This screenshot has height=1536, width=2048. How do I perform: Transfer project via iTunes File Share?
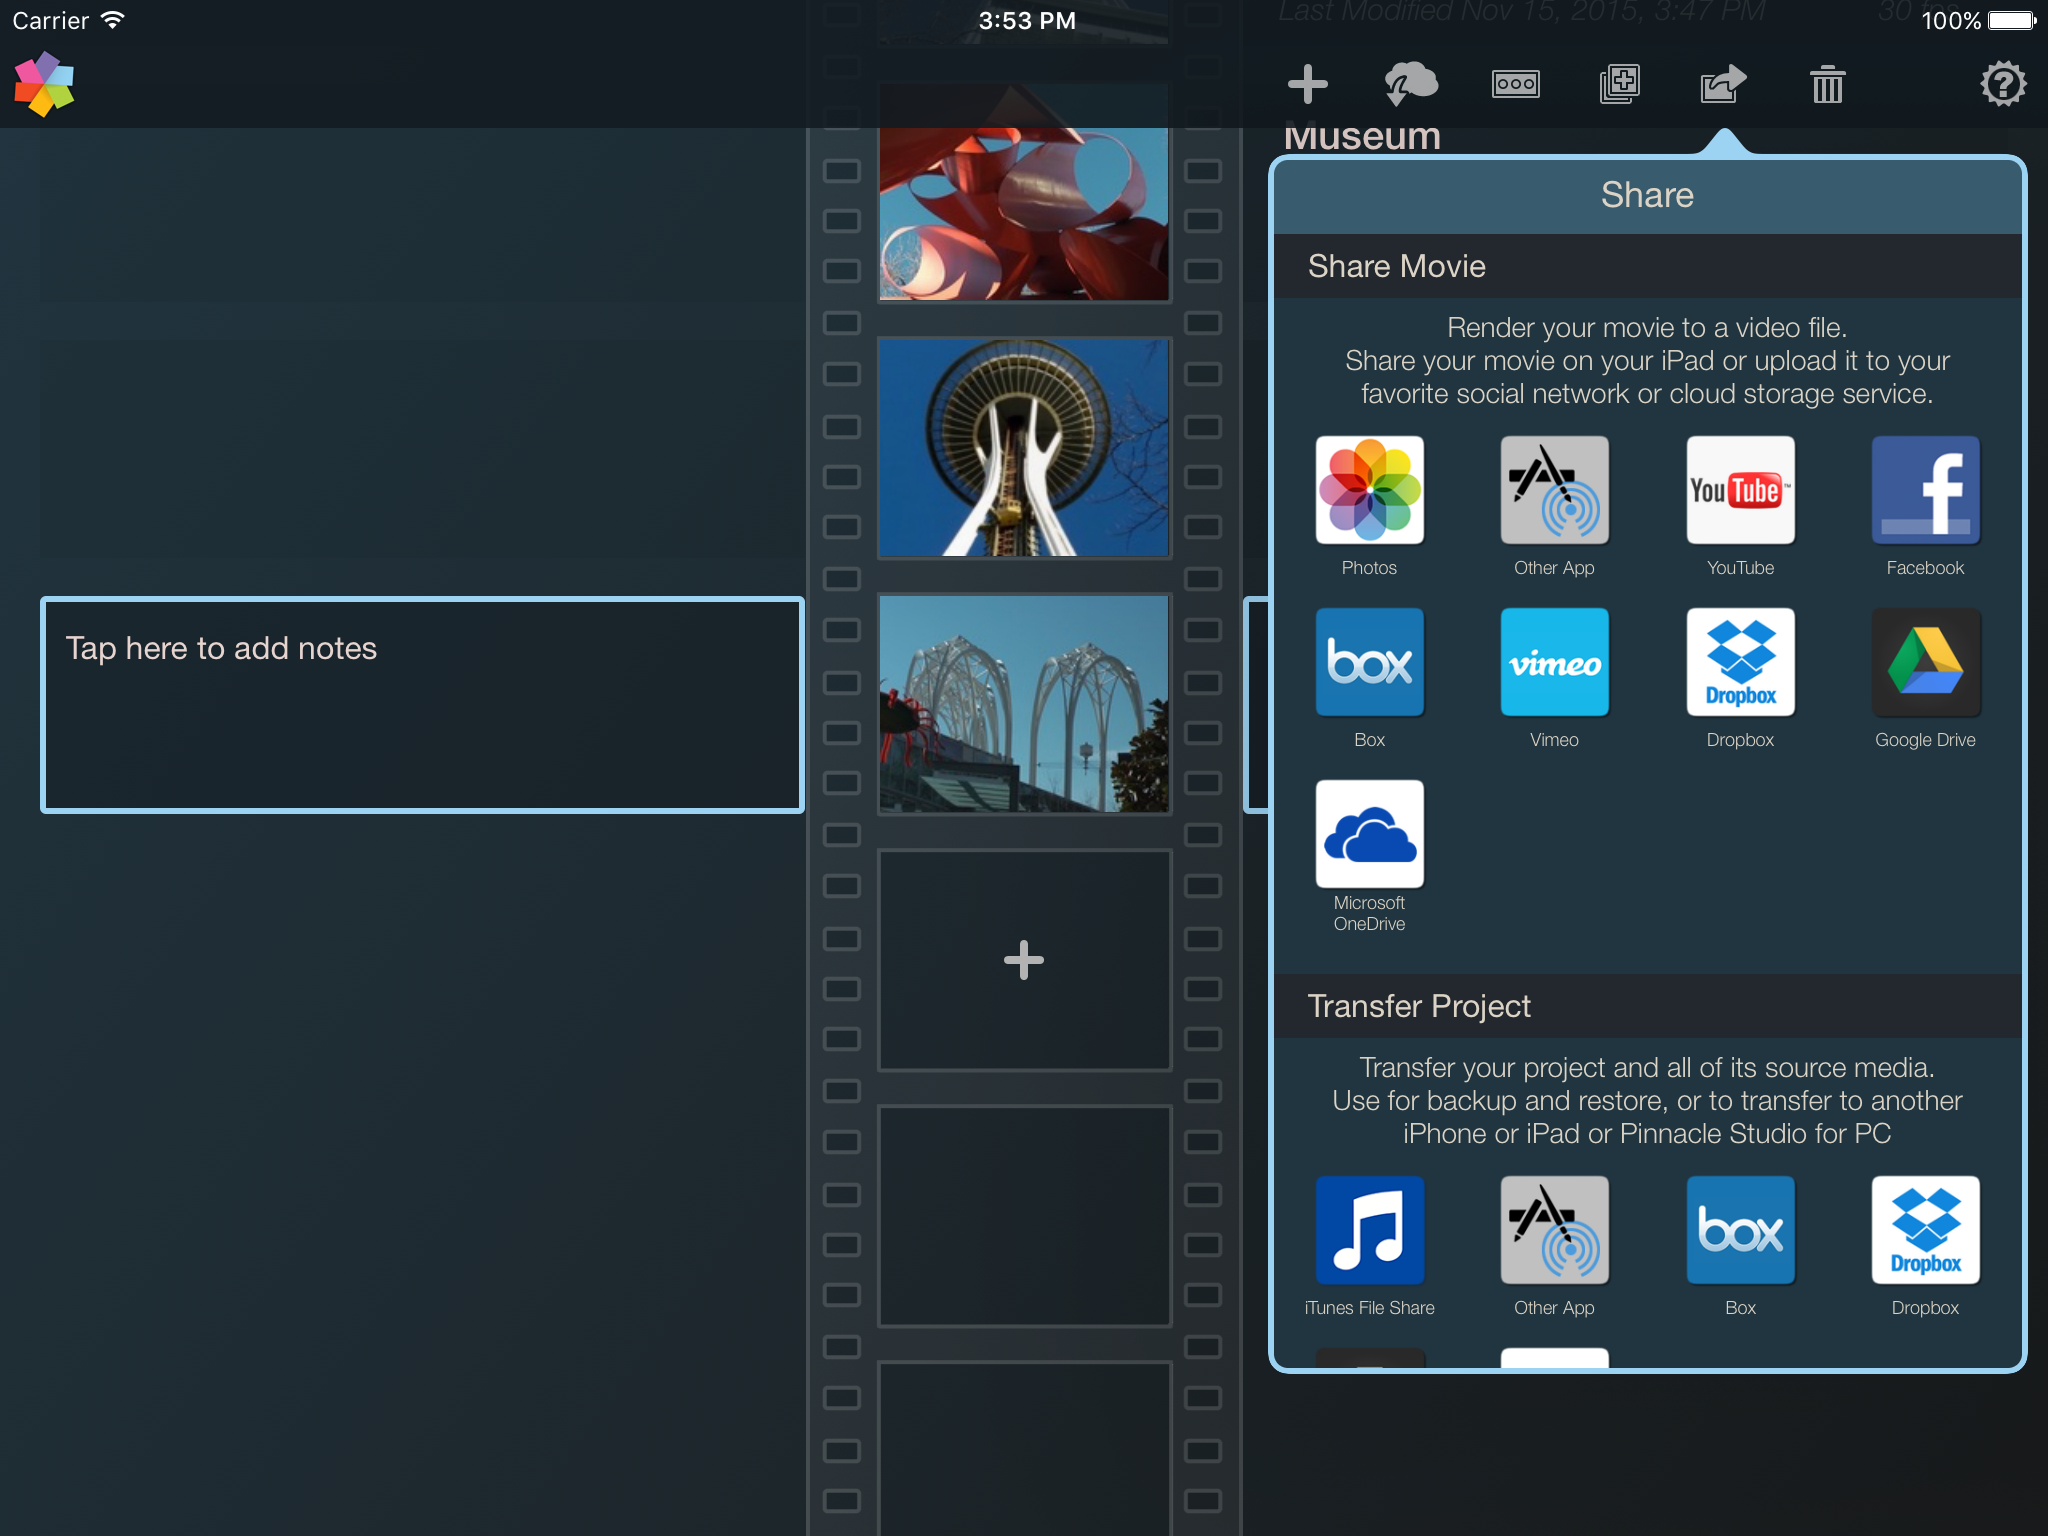point(1369,1230)
